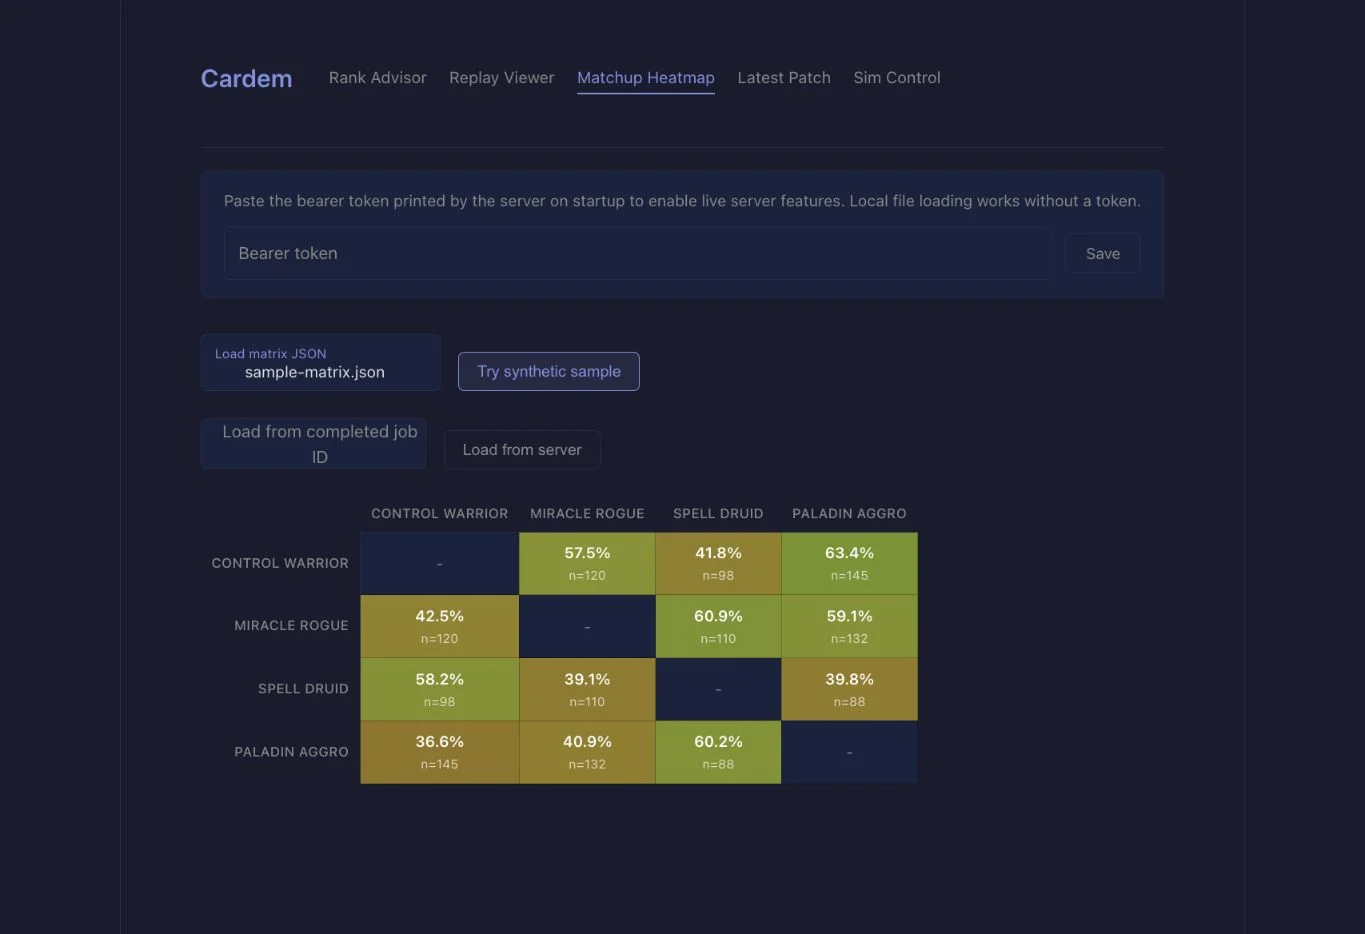Screen dimensions: 1365x934
Task: Switch to the Replay Viewer tab
Action: [x=501, y=77]
